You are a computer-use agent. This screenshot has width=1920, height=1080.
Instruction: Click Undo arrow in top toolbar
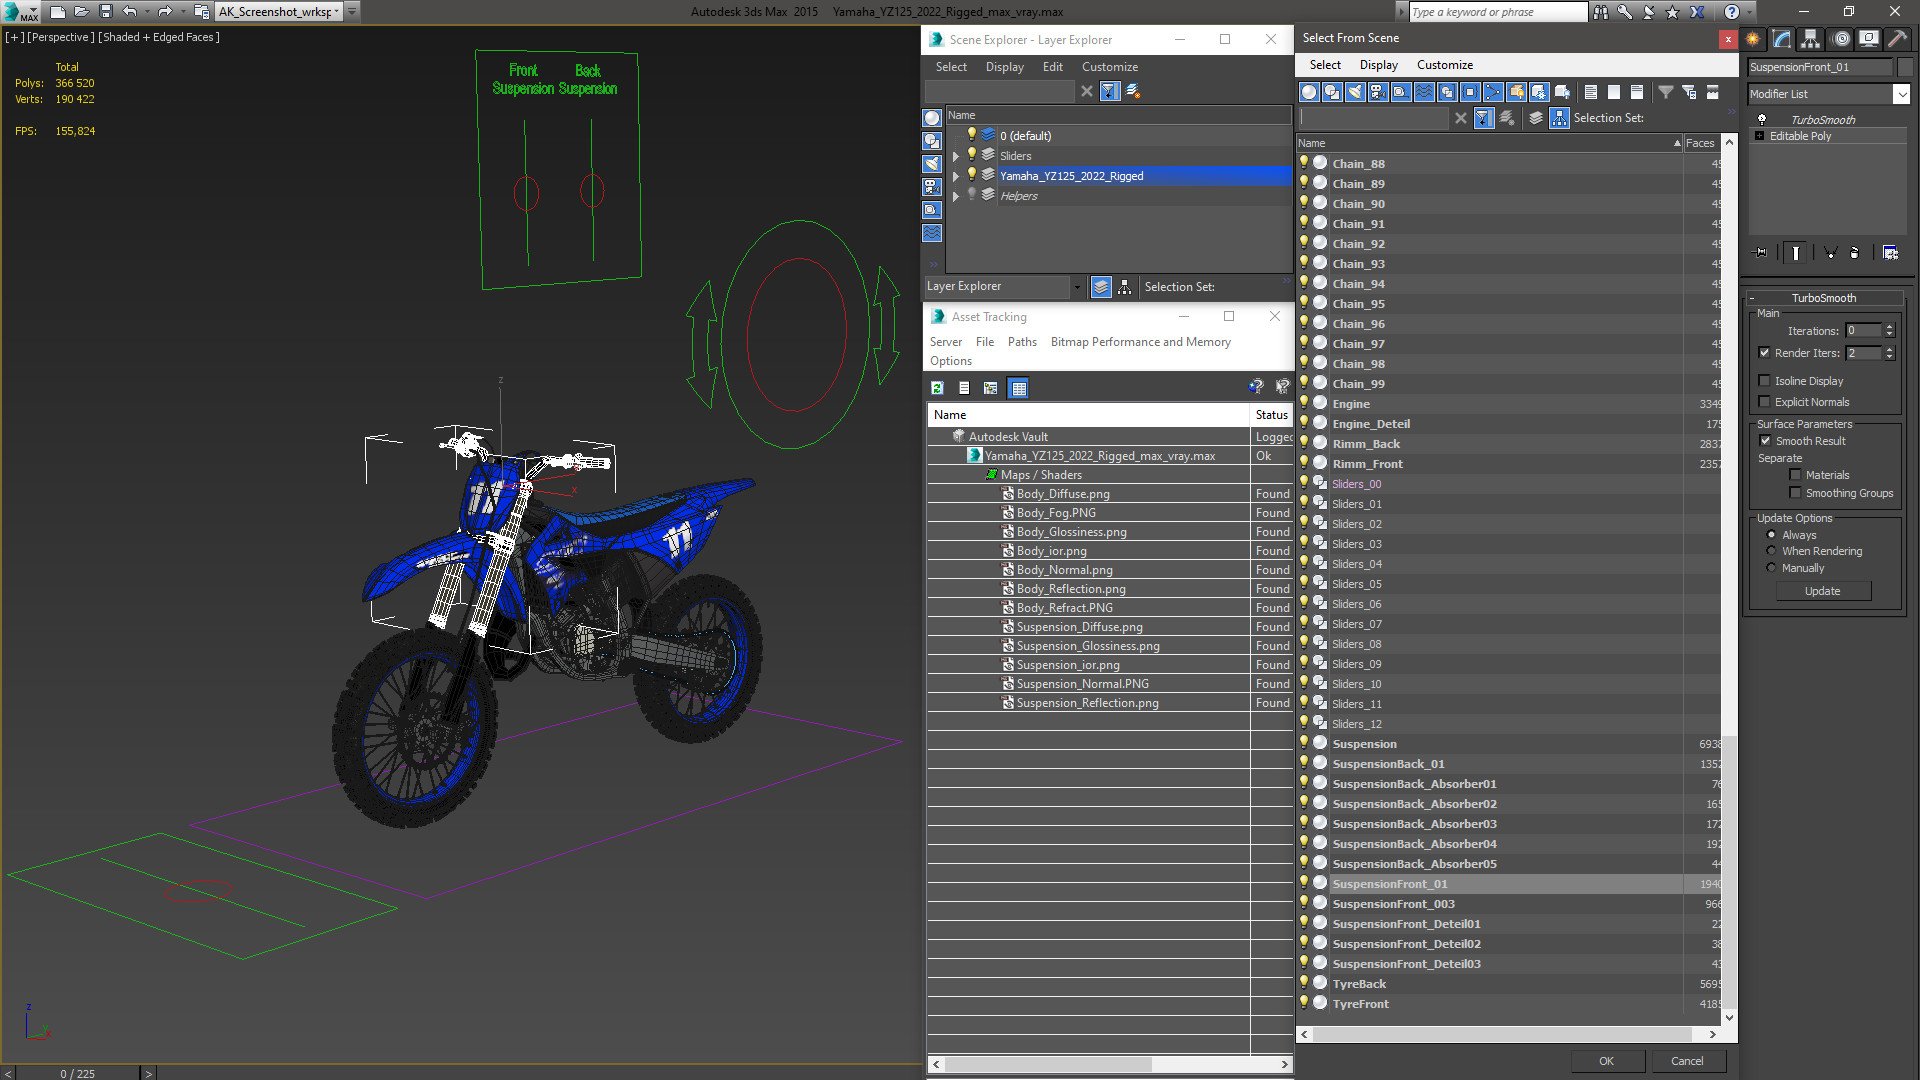point(130,12)
